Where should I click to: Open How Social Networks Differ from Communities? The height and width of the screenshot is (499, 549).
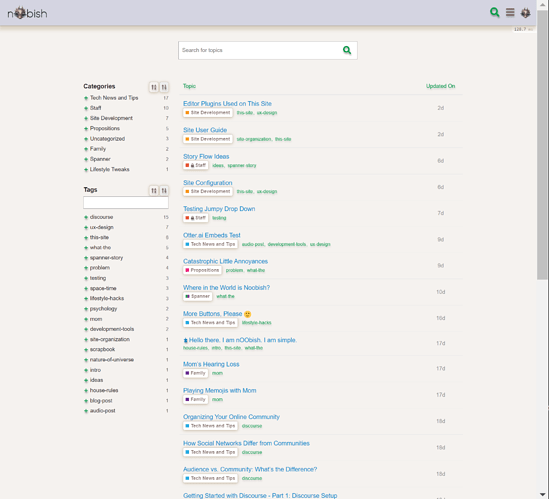click(x=246, y=443)
